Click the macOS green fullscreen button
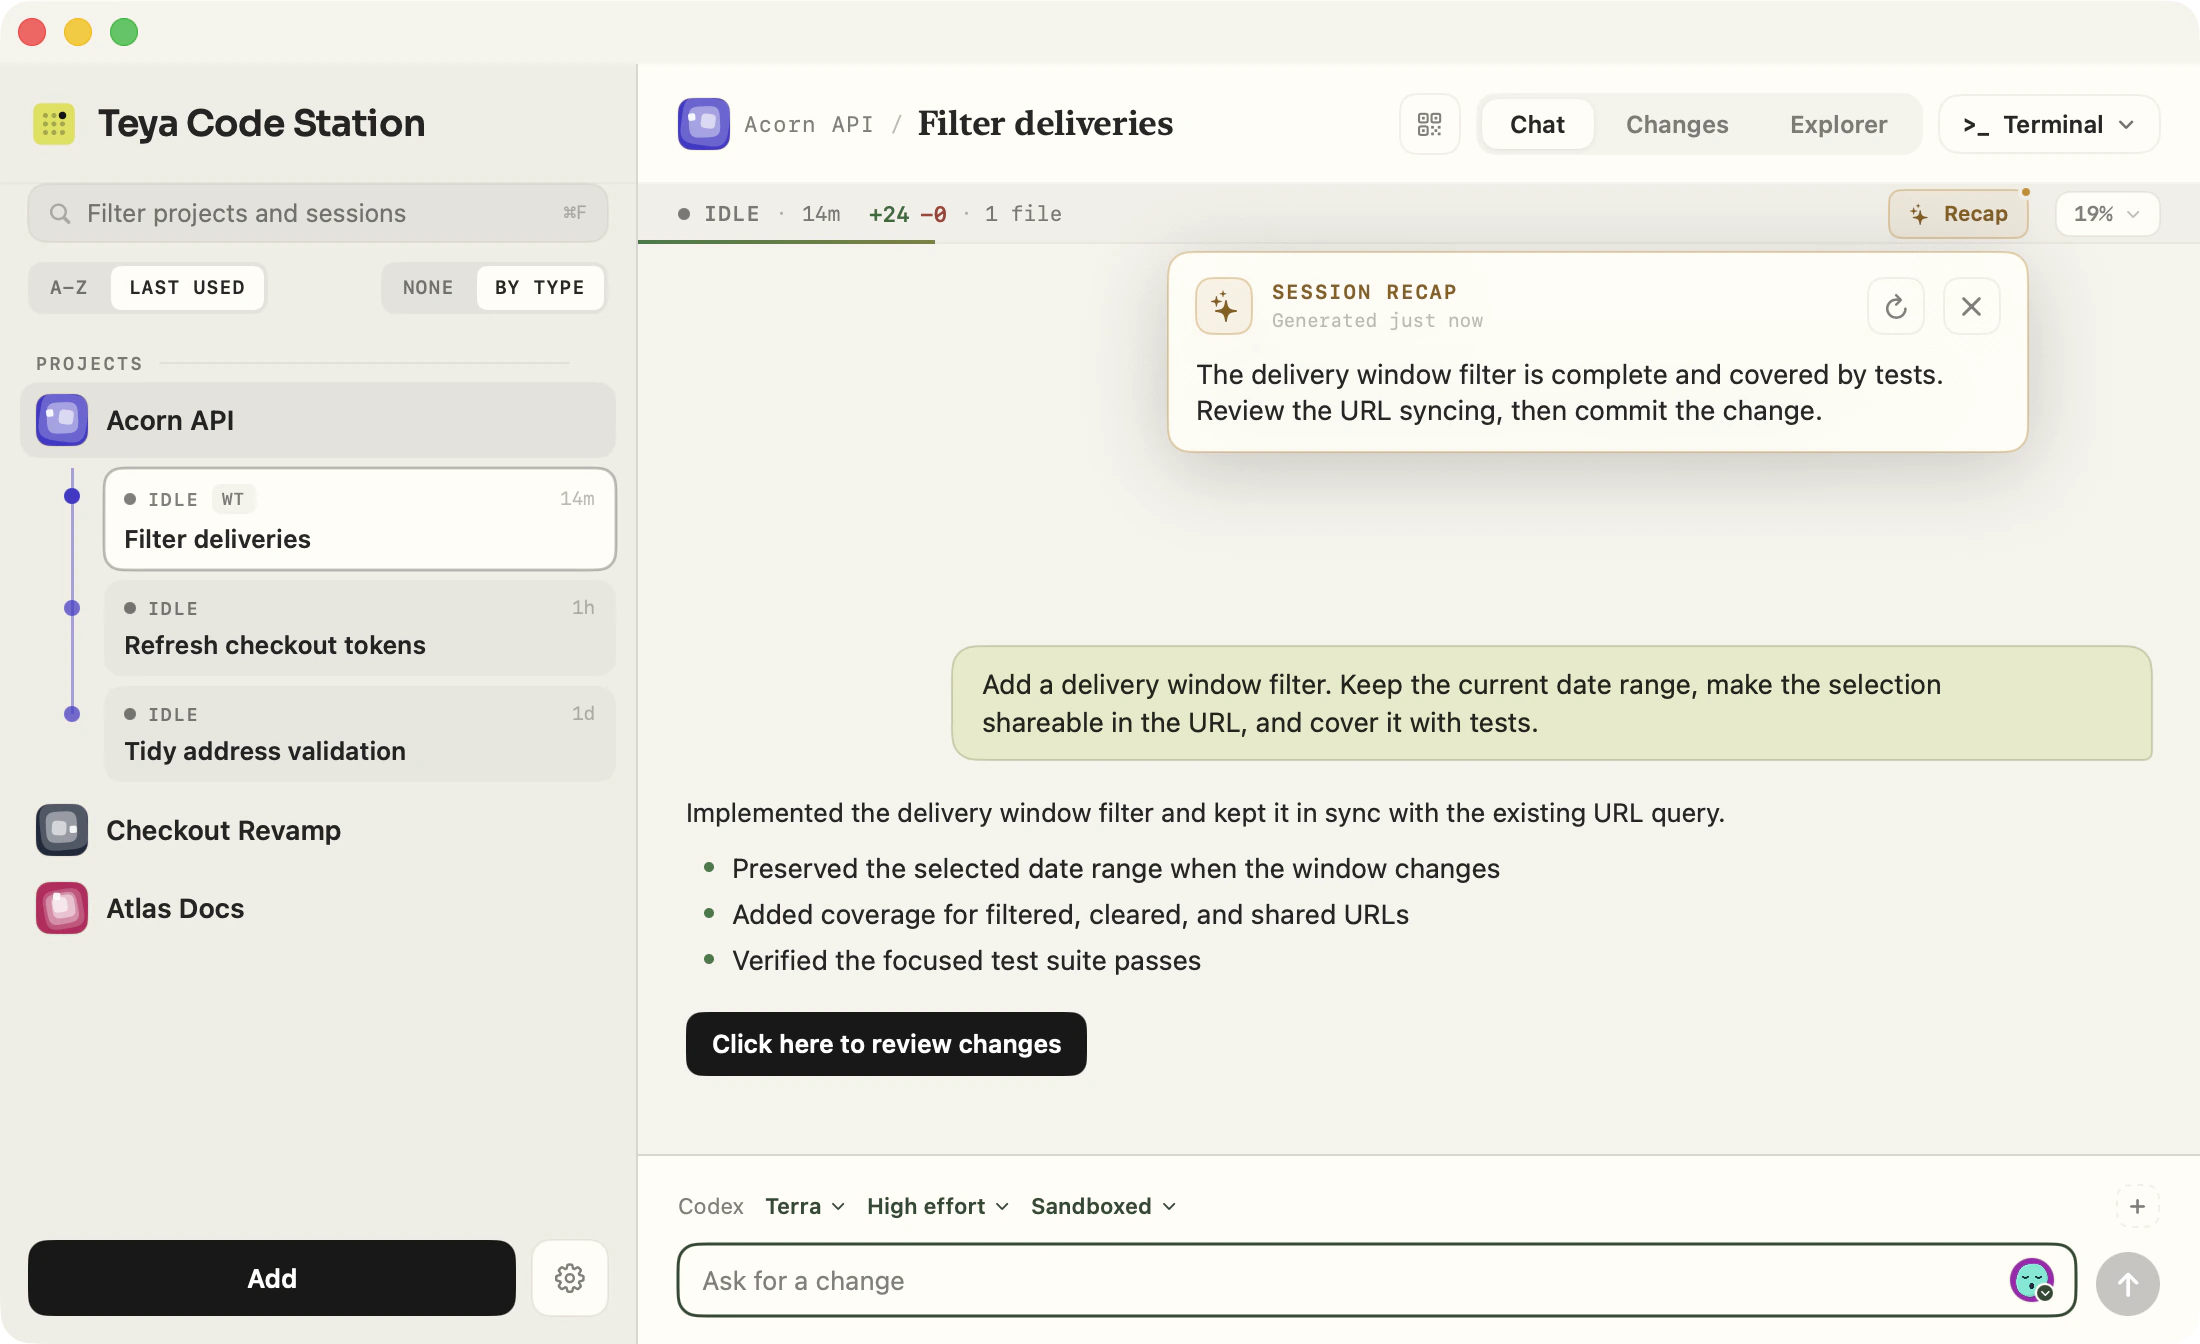 tap(124, 32)
